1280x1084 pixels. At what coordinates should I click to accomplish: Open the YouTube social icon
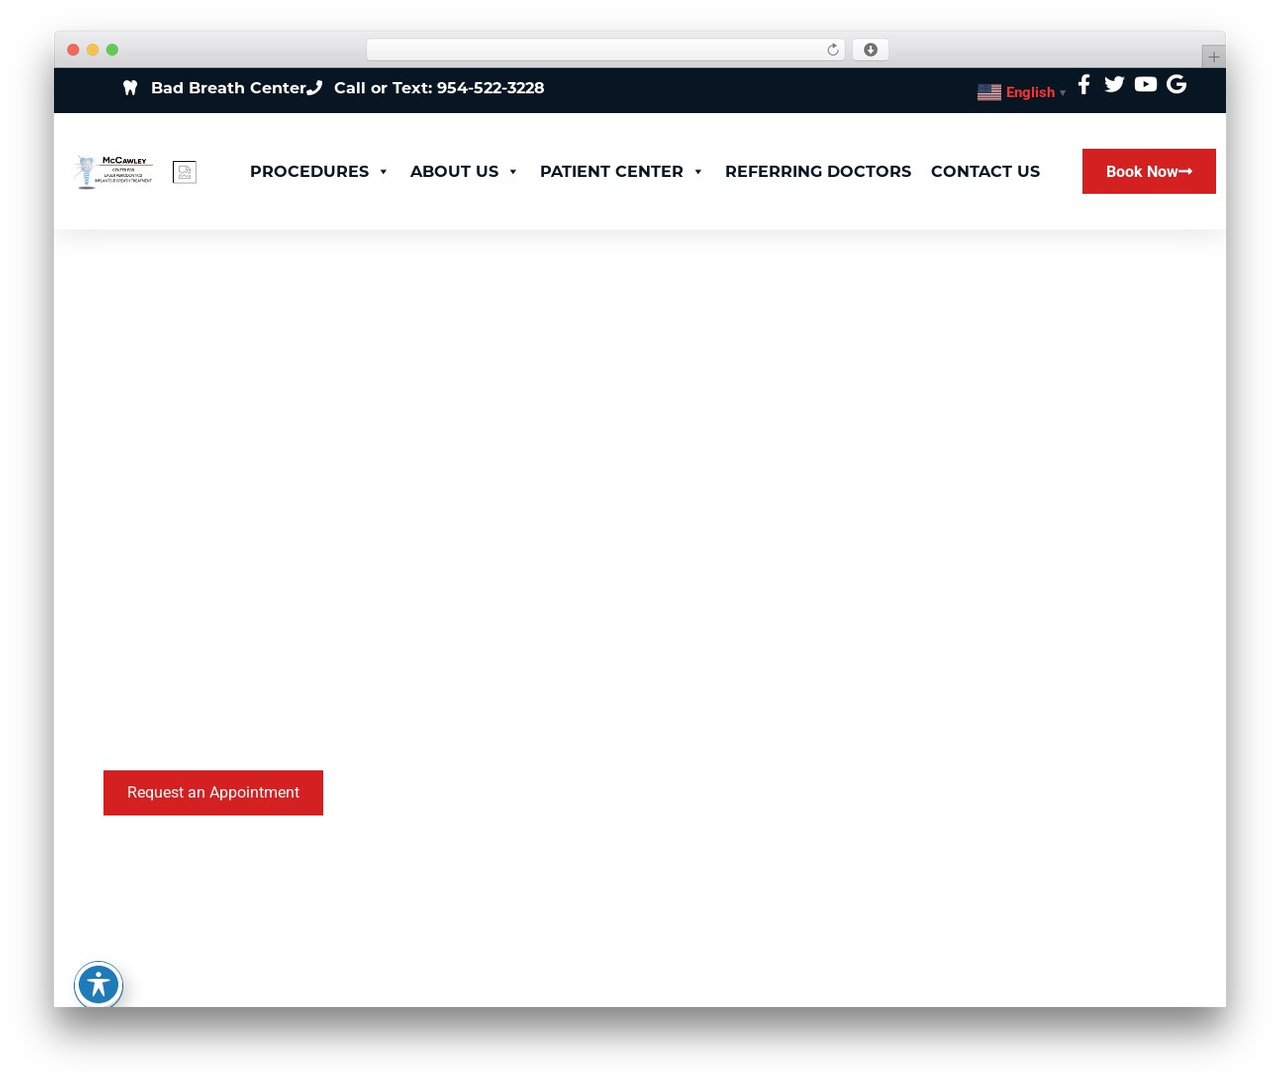pyautogui.click(x=1146, y=84)
